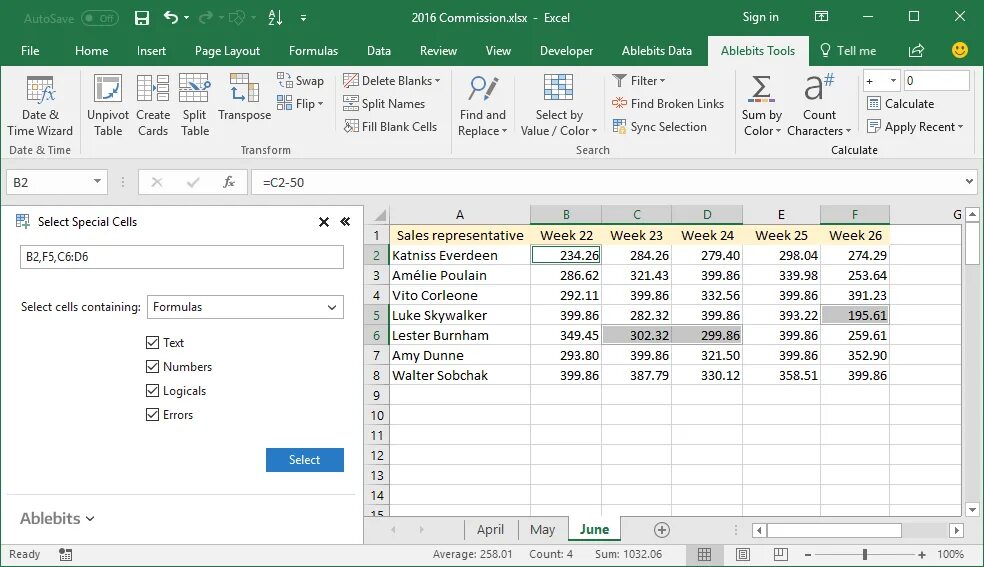The width and height of the screenshot is (984, 567).
Task: Switch to Page Layout view in status bar
Action: [x=743, y=554]
